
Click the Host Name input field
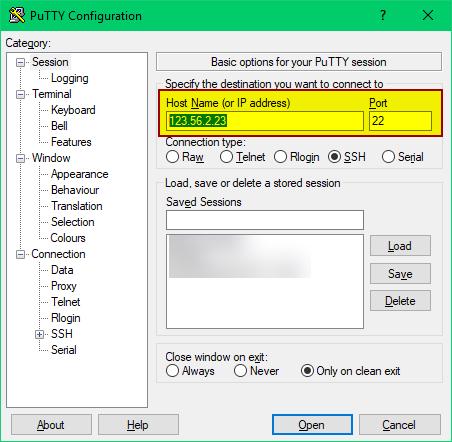coord(265,121)
